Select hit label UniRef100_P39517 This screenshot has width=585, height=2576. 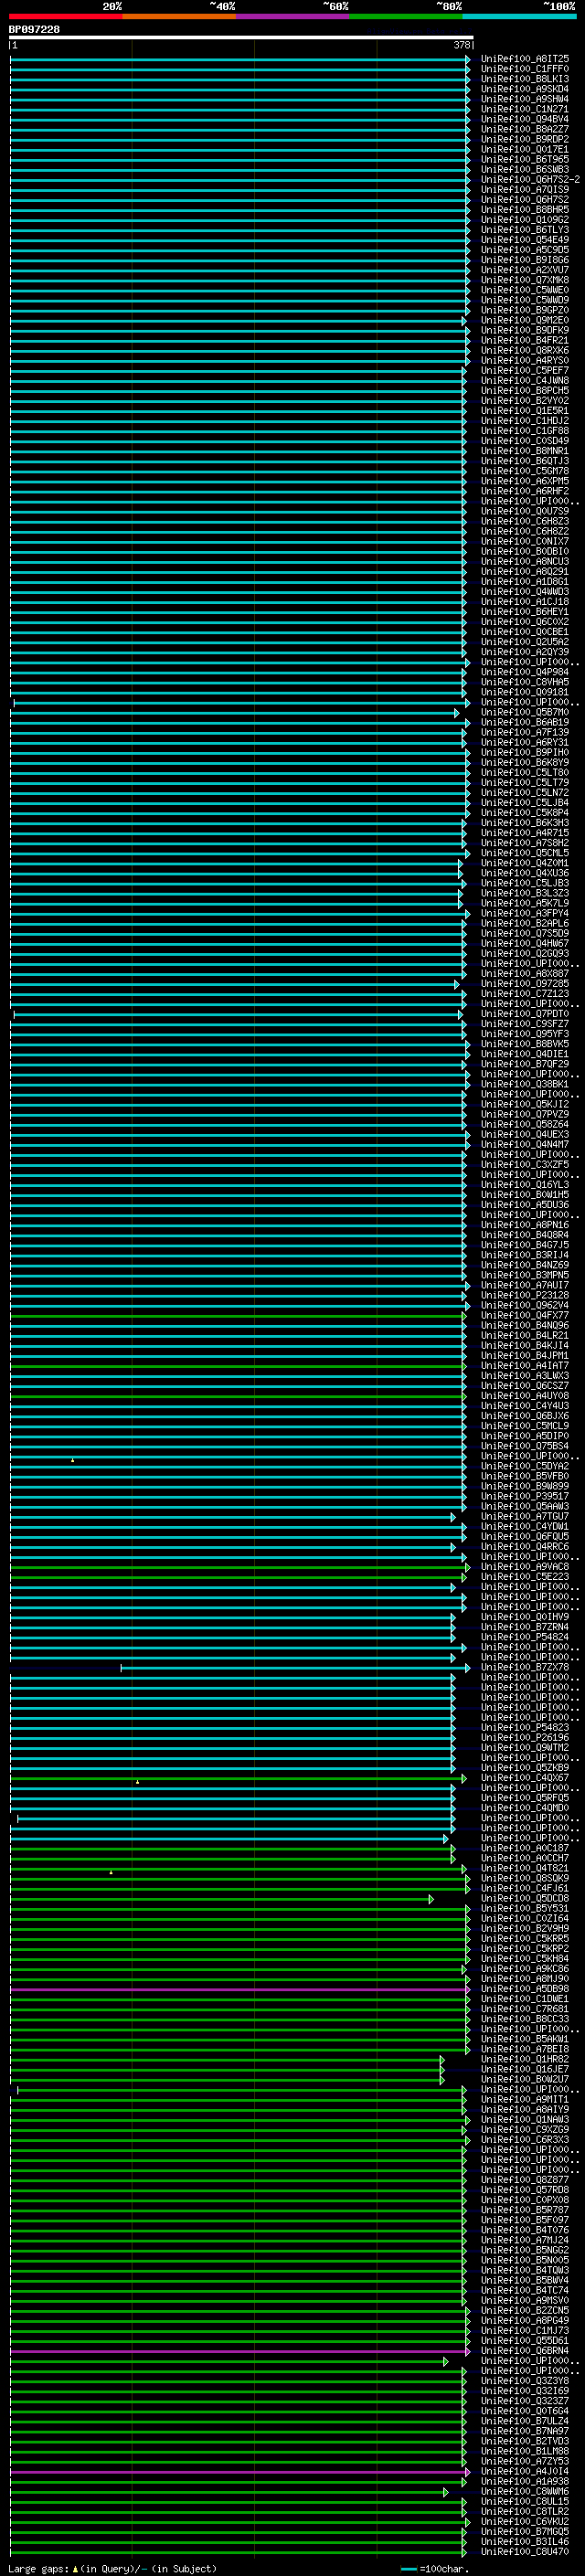click(x=525, y=1496)
